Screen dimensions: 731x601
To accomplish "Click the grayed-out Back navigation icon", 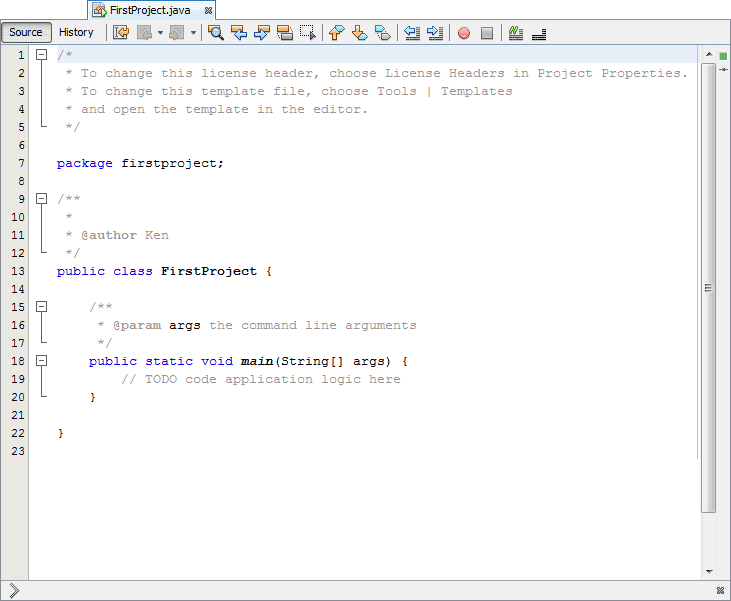I will 145,33.
